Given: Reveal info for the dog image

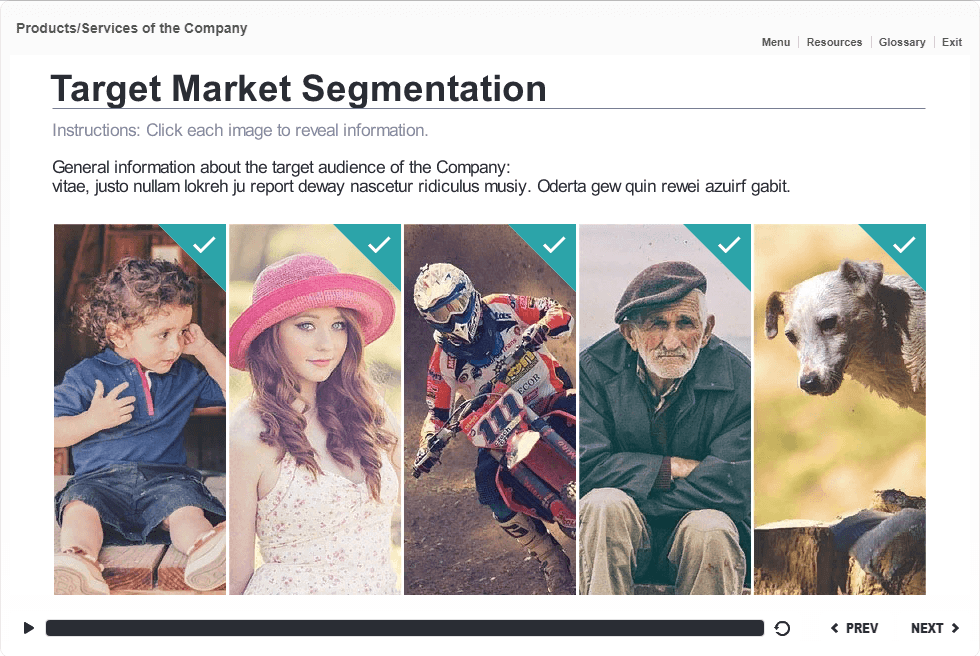Looking at the screenshot, I should tap(840, 420).
